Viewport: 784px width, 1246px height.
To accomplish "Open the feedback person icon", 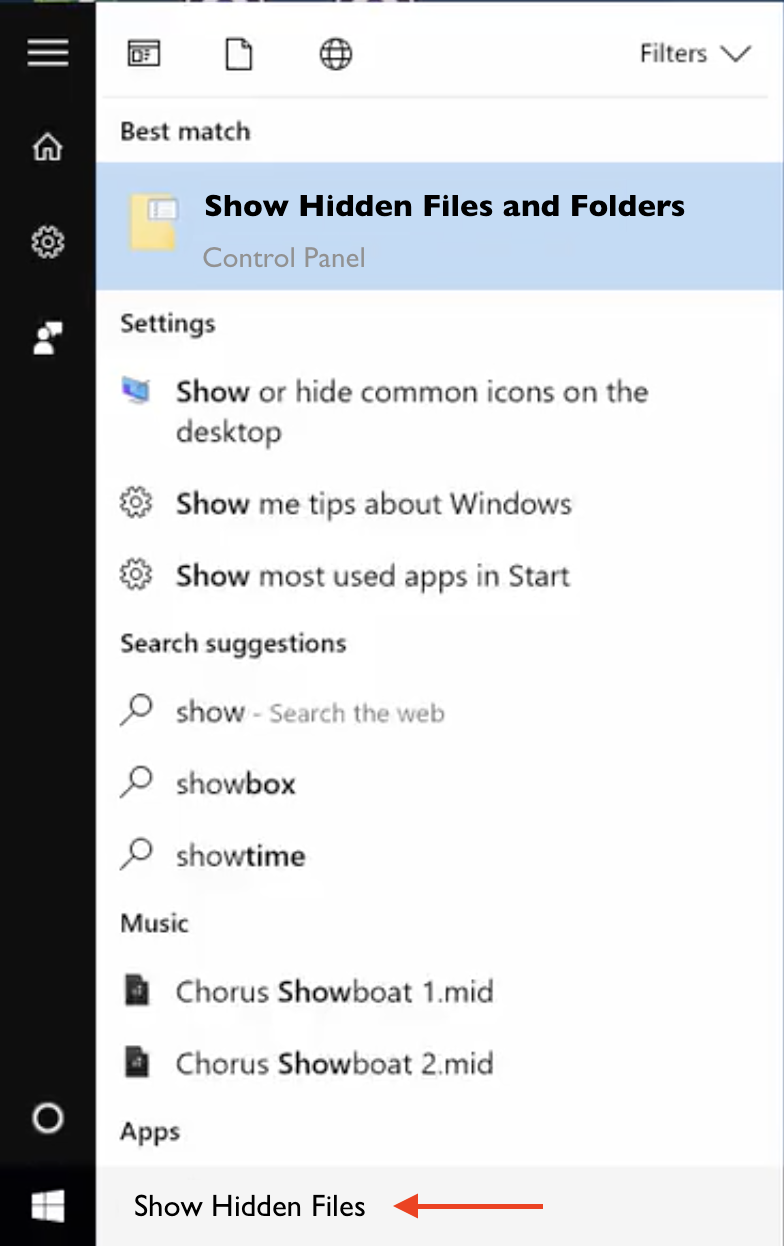I will tap(48, 337).
